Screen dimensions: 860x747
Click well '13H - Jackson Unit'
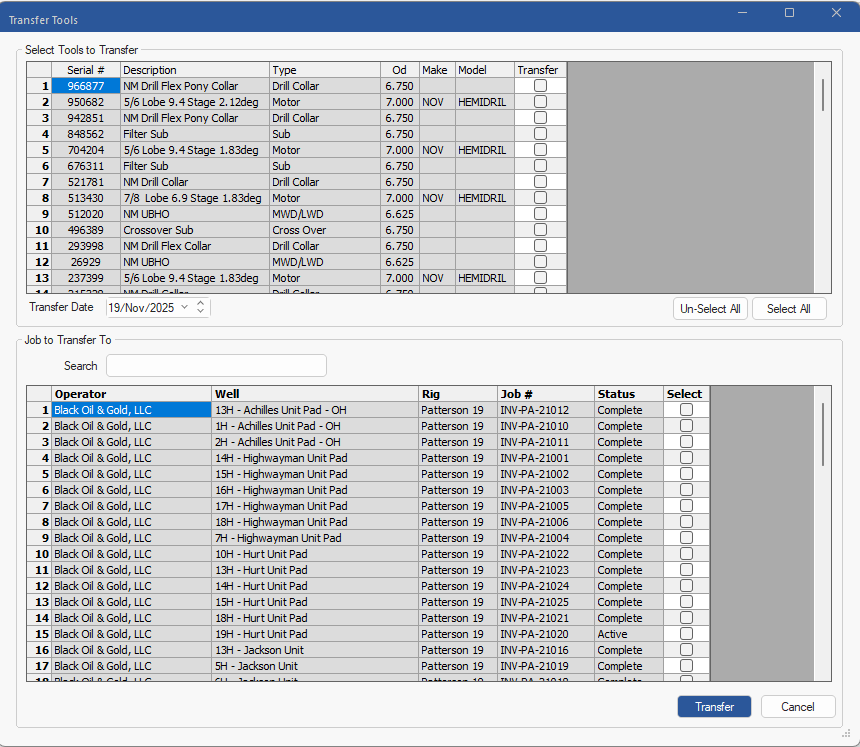tap(315, 649)
